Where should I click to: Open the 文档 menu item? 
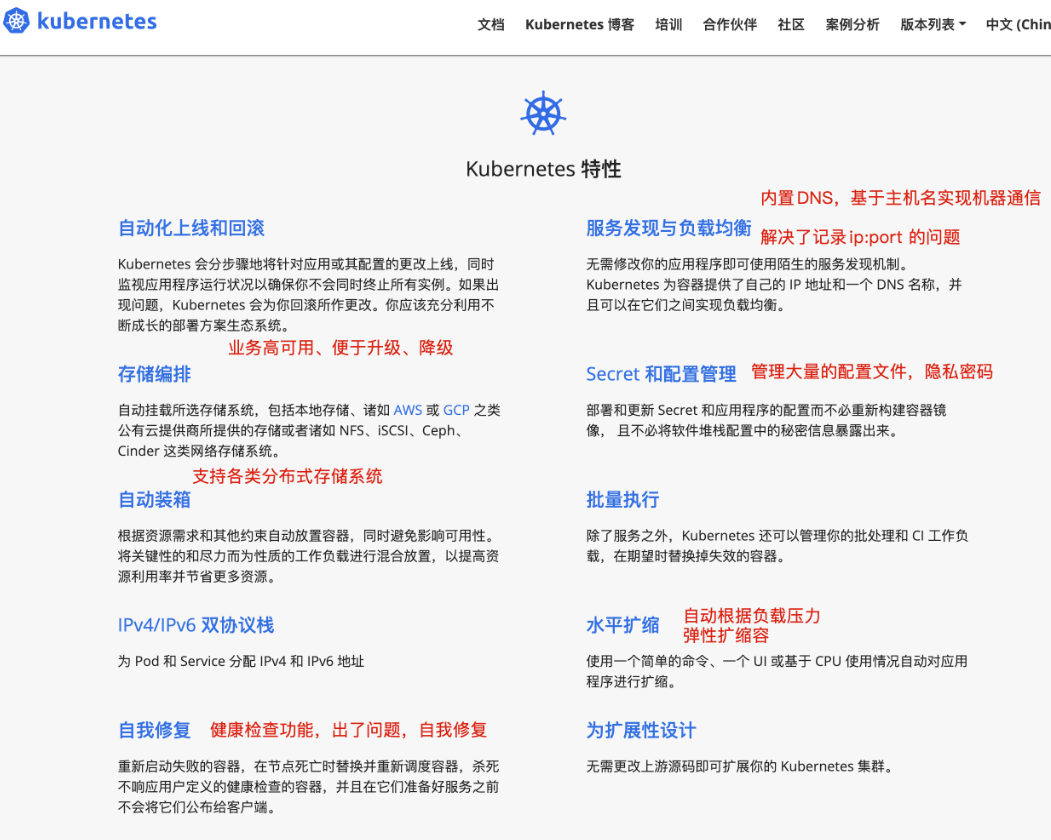(491, 25)
